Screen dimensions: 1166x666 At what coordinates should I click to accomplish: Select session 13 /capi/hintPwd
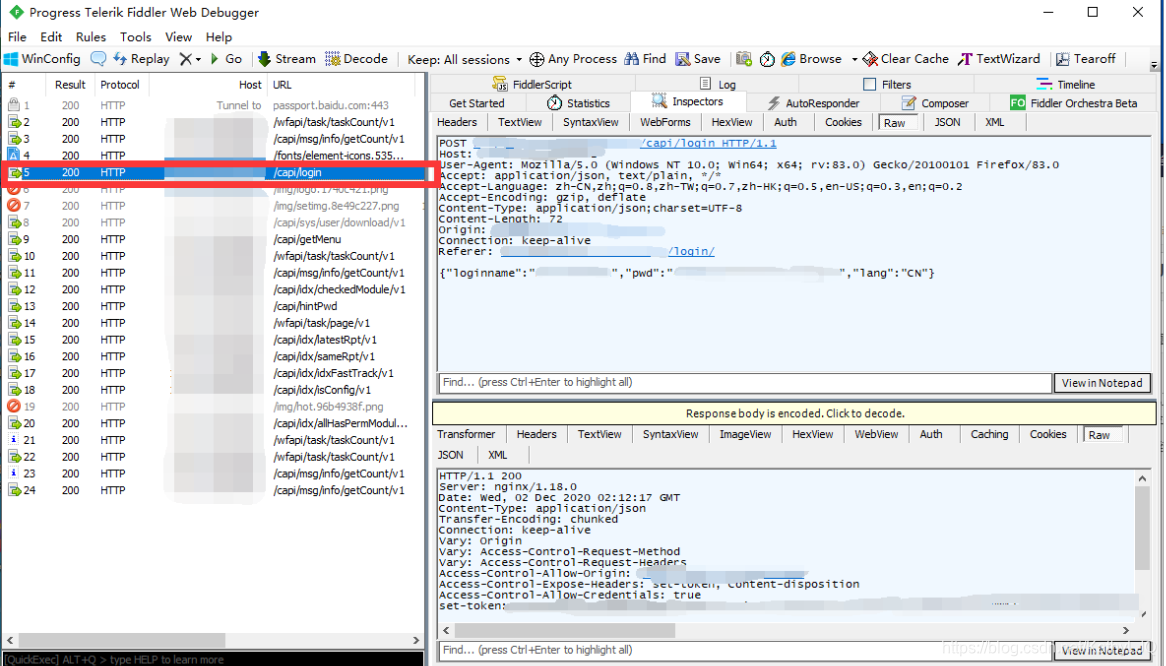[213, 306]
